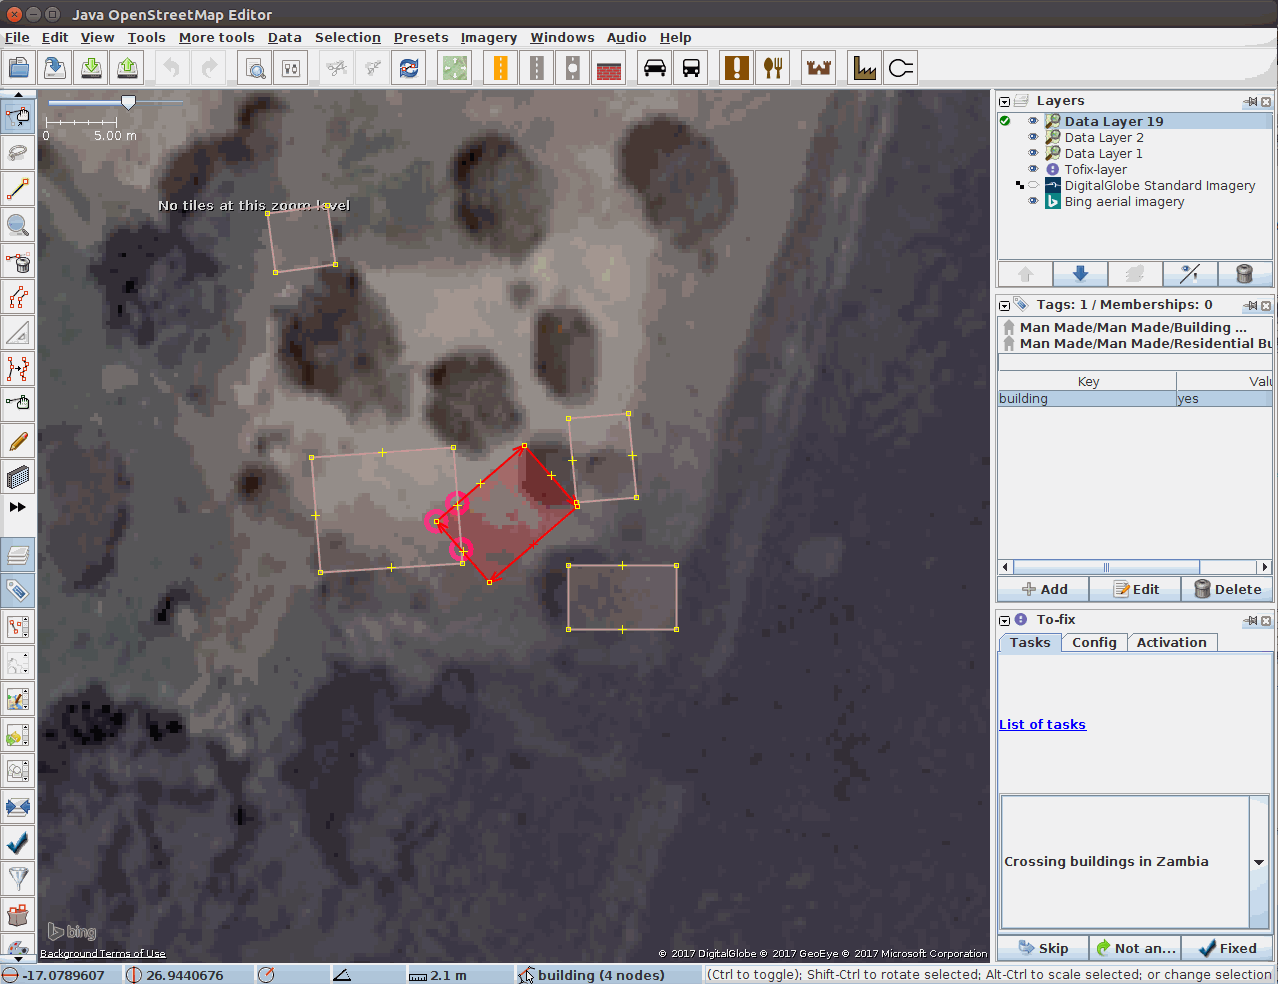Move the selected layer down with blue arrow
1278x984 pixels.
pos(1080,274)
